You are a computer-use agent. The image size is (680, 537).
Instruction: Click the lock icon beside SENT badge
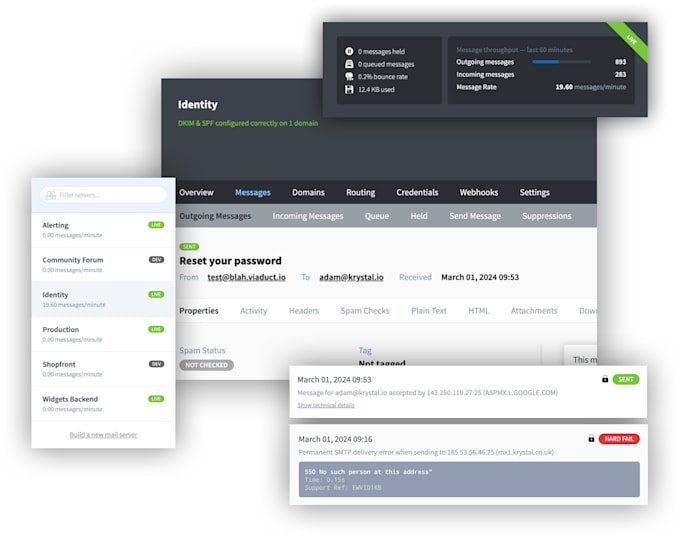[x=605, y=379]
